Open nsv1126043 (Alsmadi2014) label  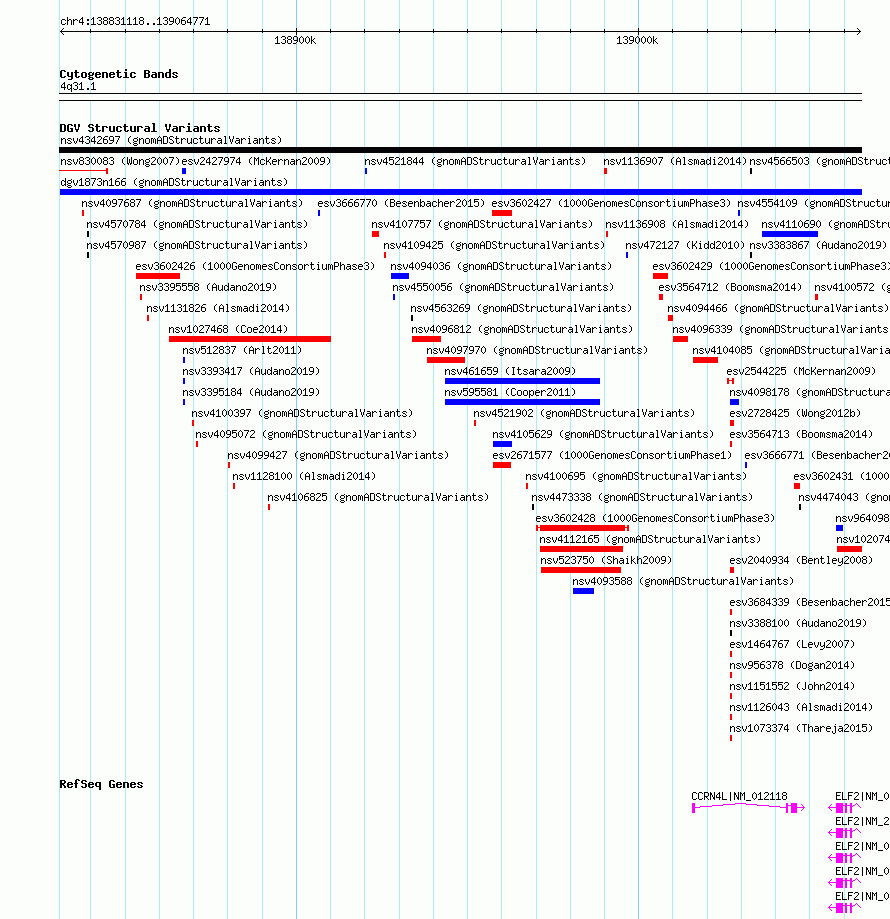801,708
